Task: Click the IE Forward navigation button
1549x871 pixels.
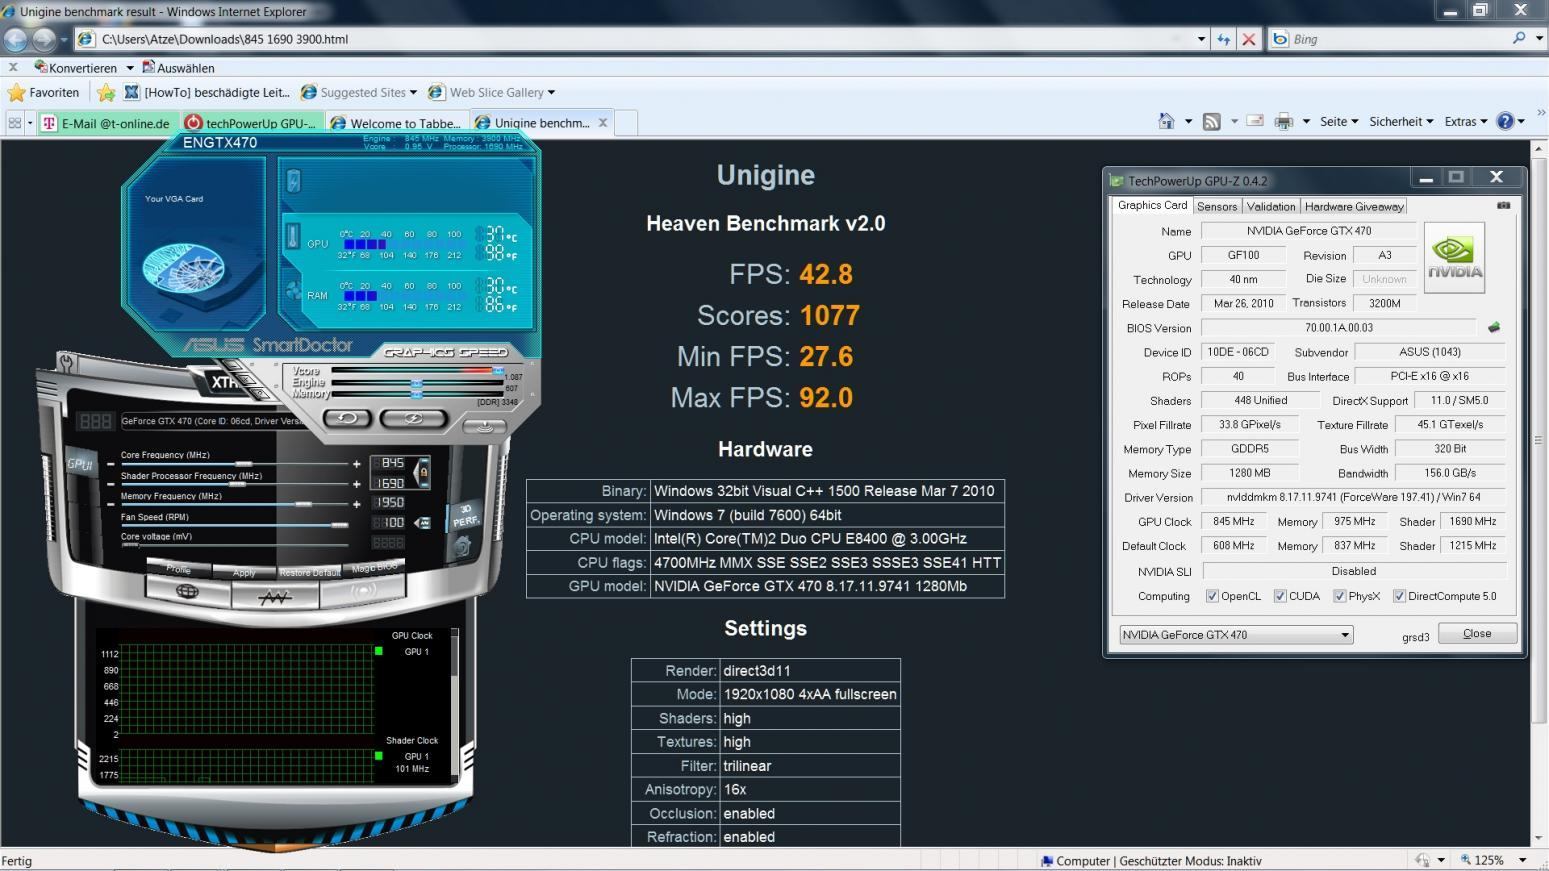Action: 44,39
